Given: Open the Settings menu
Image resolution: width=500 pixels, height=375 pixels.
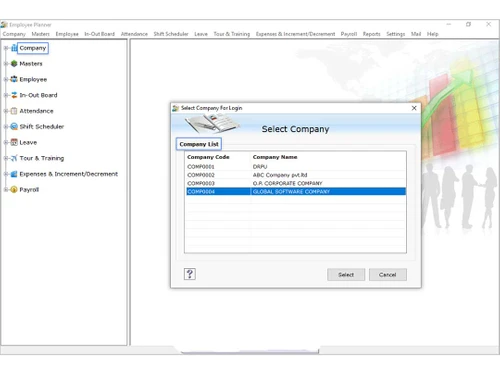Looking at the screenshot, I should pyautogui.click(x=396, y=34).
